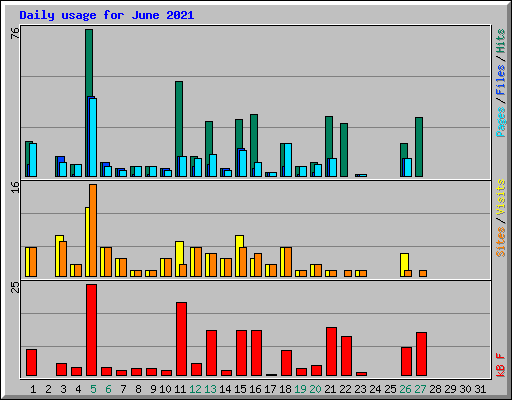The width and height of the screenshot is (512, 400).
Task: Select the red 'KB F' legend label
Action: 500,365
